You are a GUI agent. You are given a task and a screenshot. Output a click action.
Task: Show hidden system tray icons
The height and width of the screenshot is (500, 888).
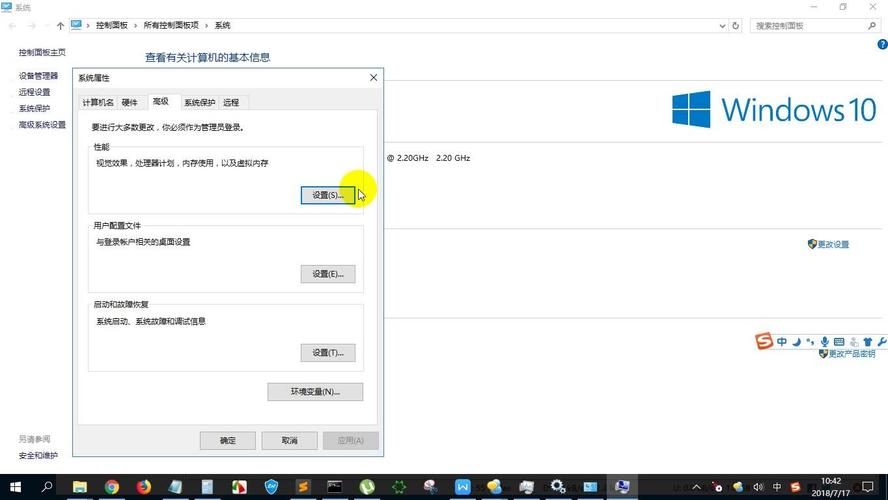click(x=697, y=487)
